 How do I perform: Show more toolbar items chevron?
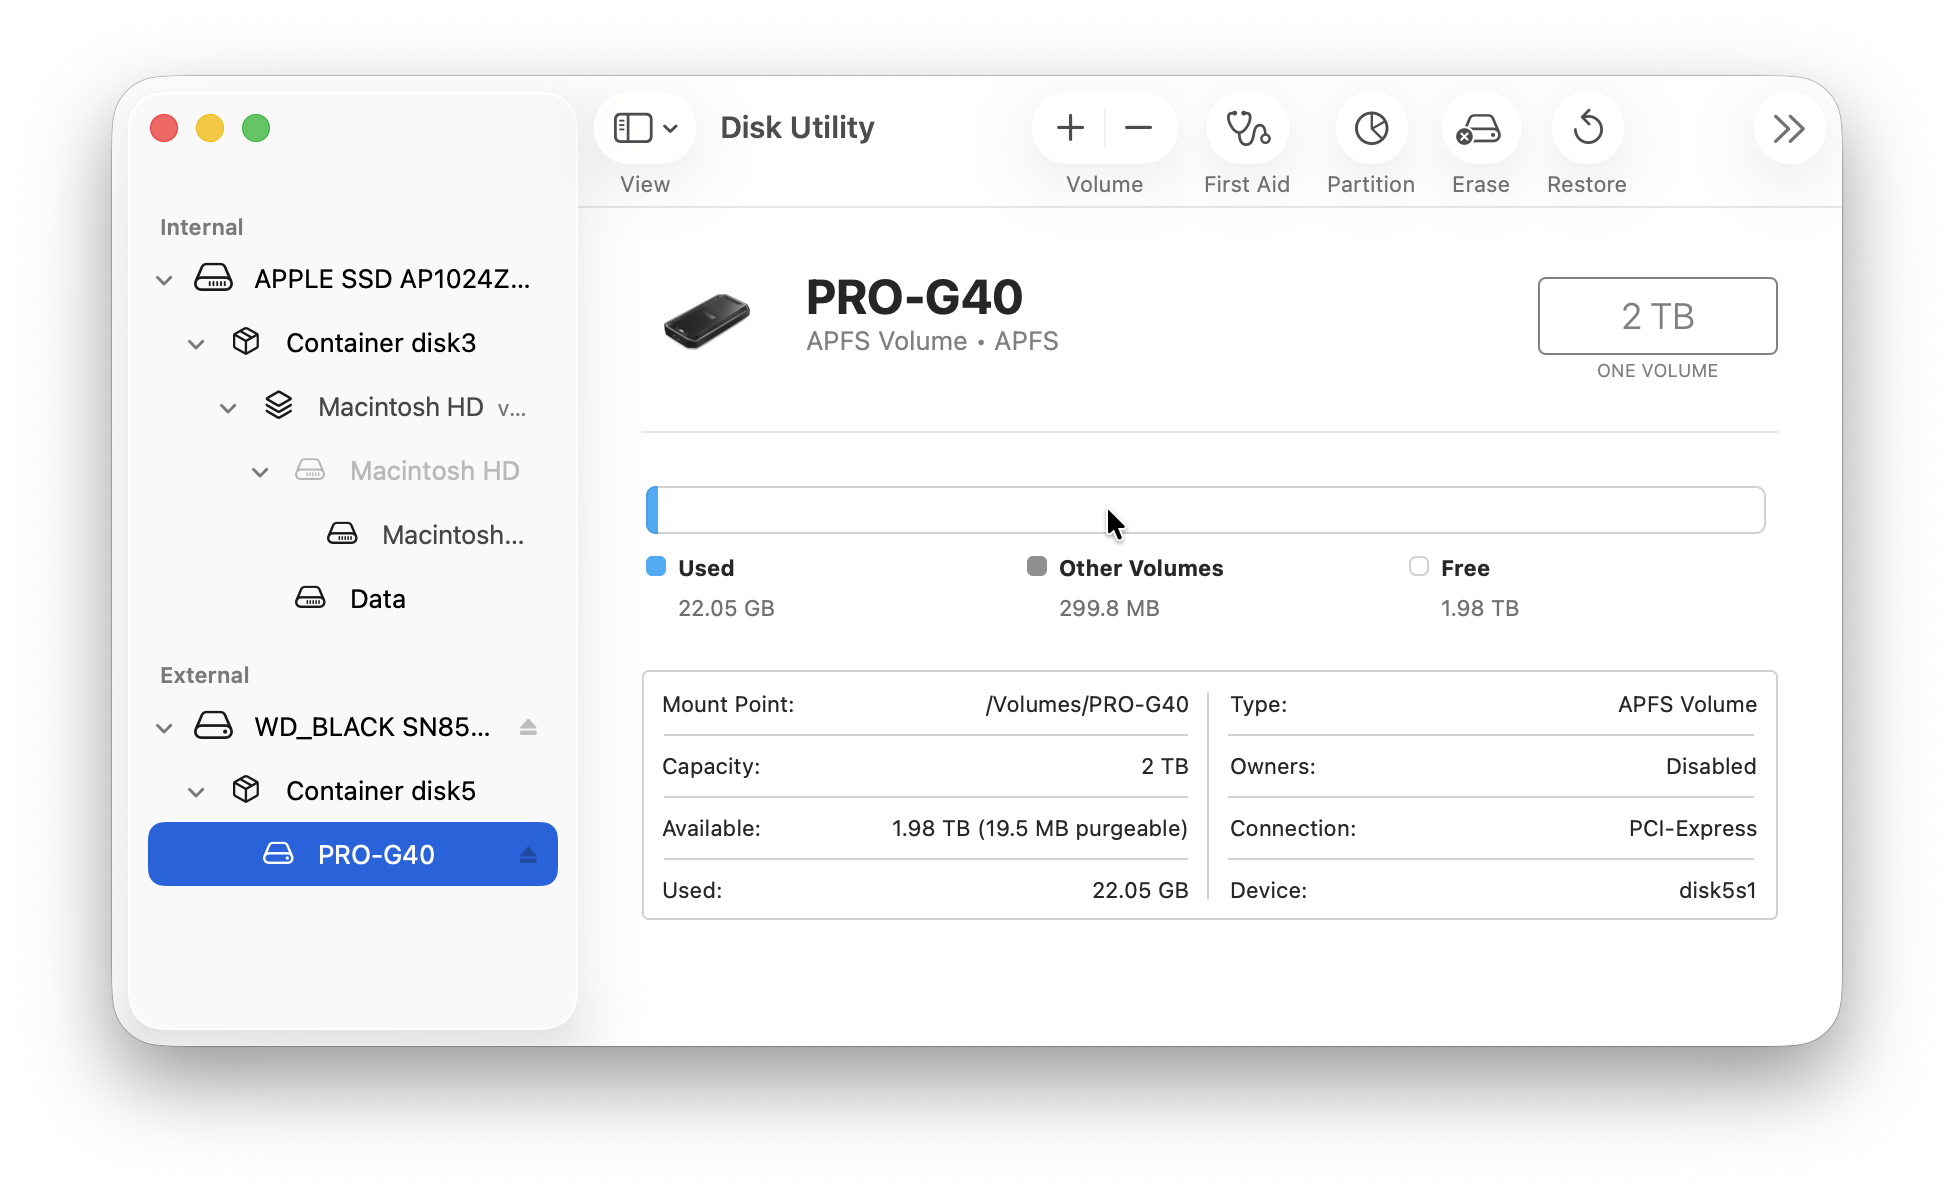click(x=1789, y=128)
